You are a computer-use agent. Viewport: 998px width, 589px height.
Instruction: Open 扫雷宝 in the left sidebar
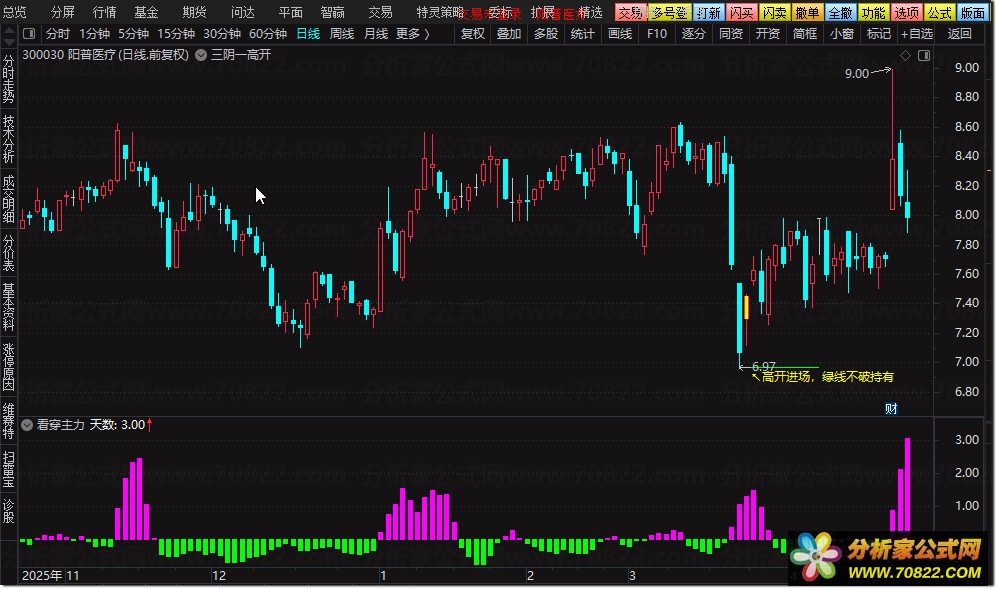coord(8,469)
